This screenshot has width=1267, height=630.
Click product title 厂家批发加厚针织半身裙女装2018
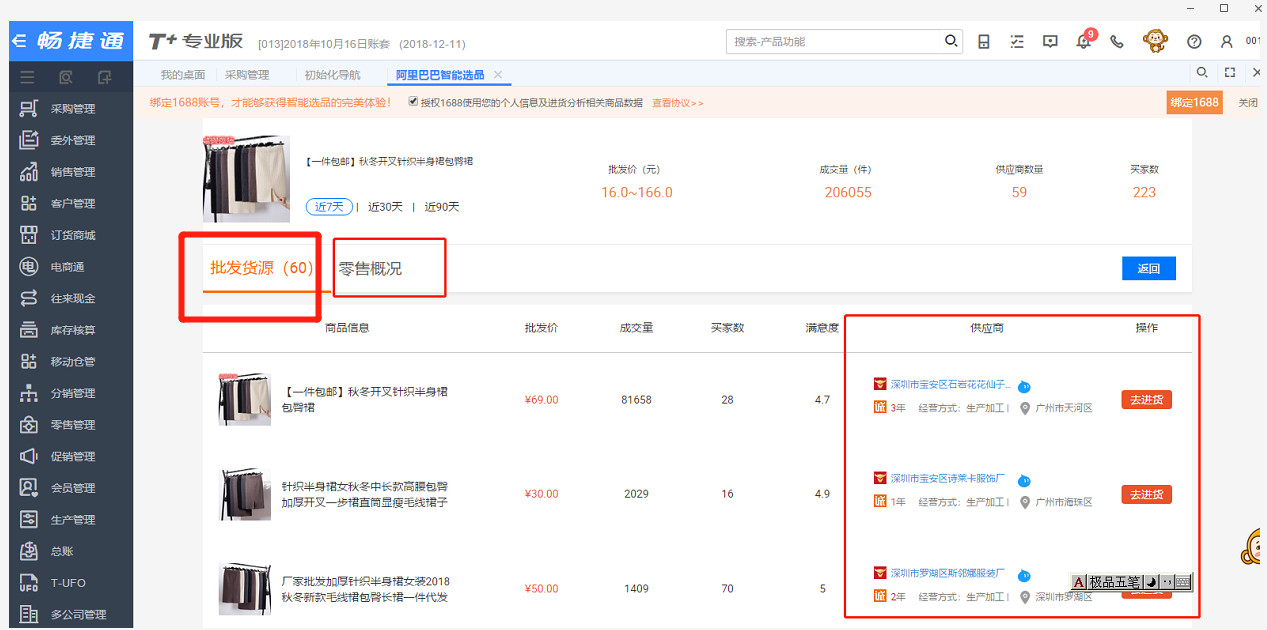coord(365,581)
